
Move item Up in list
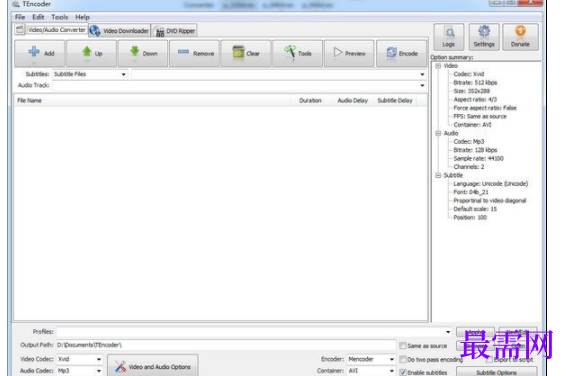92,53
